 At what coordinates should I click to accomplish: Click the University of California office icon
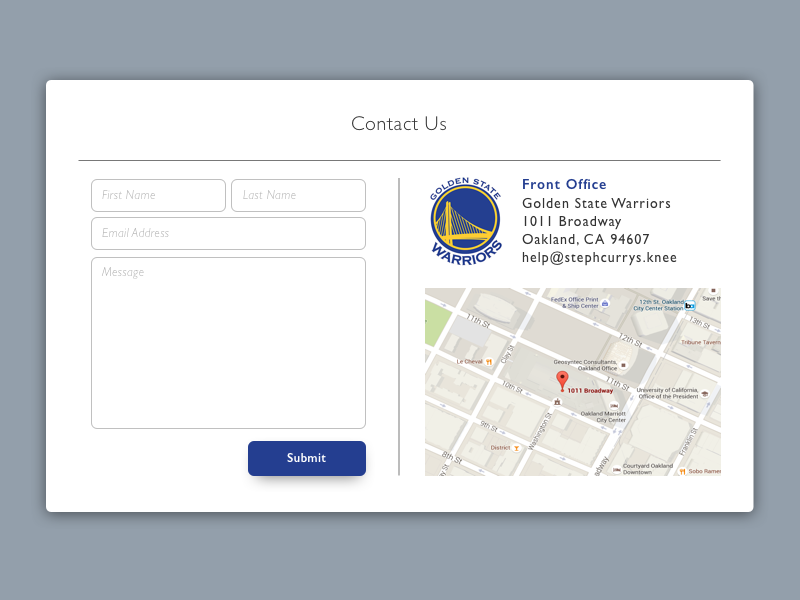(x=705, y=394)
